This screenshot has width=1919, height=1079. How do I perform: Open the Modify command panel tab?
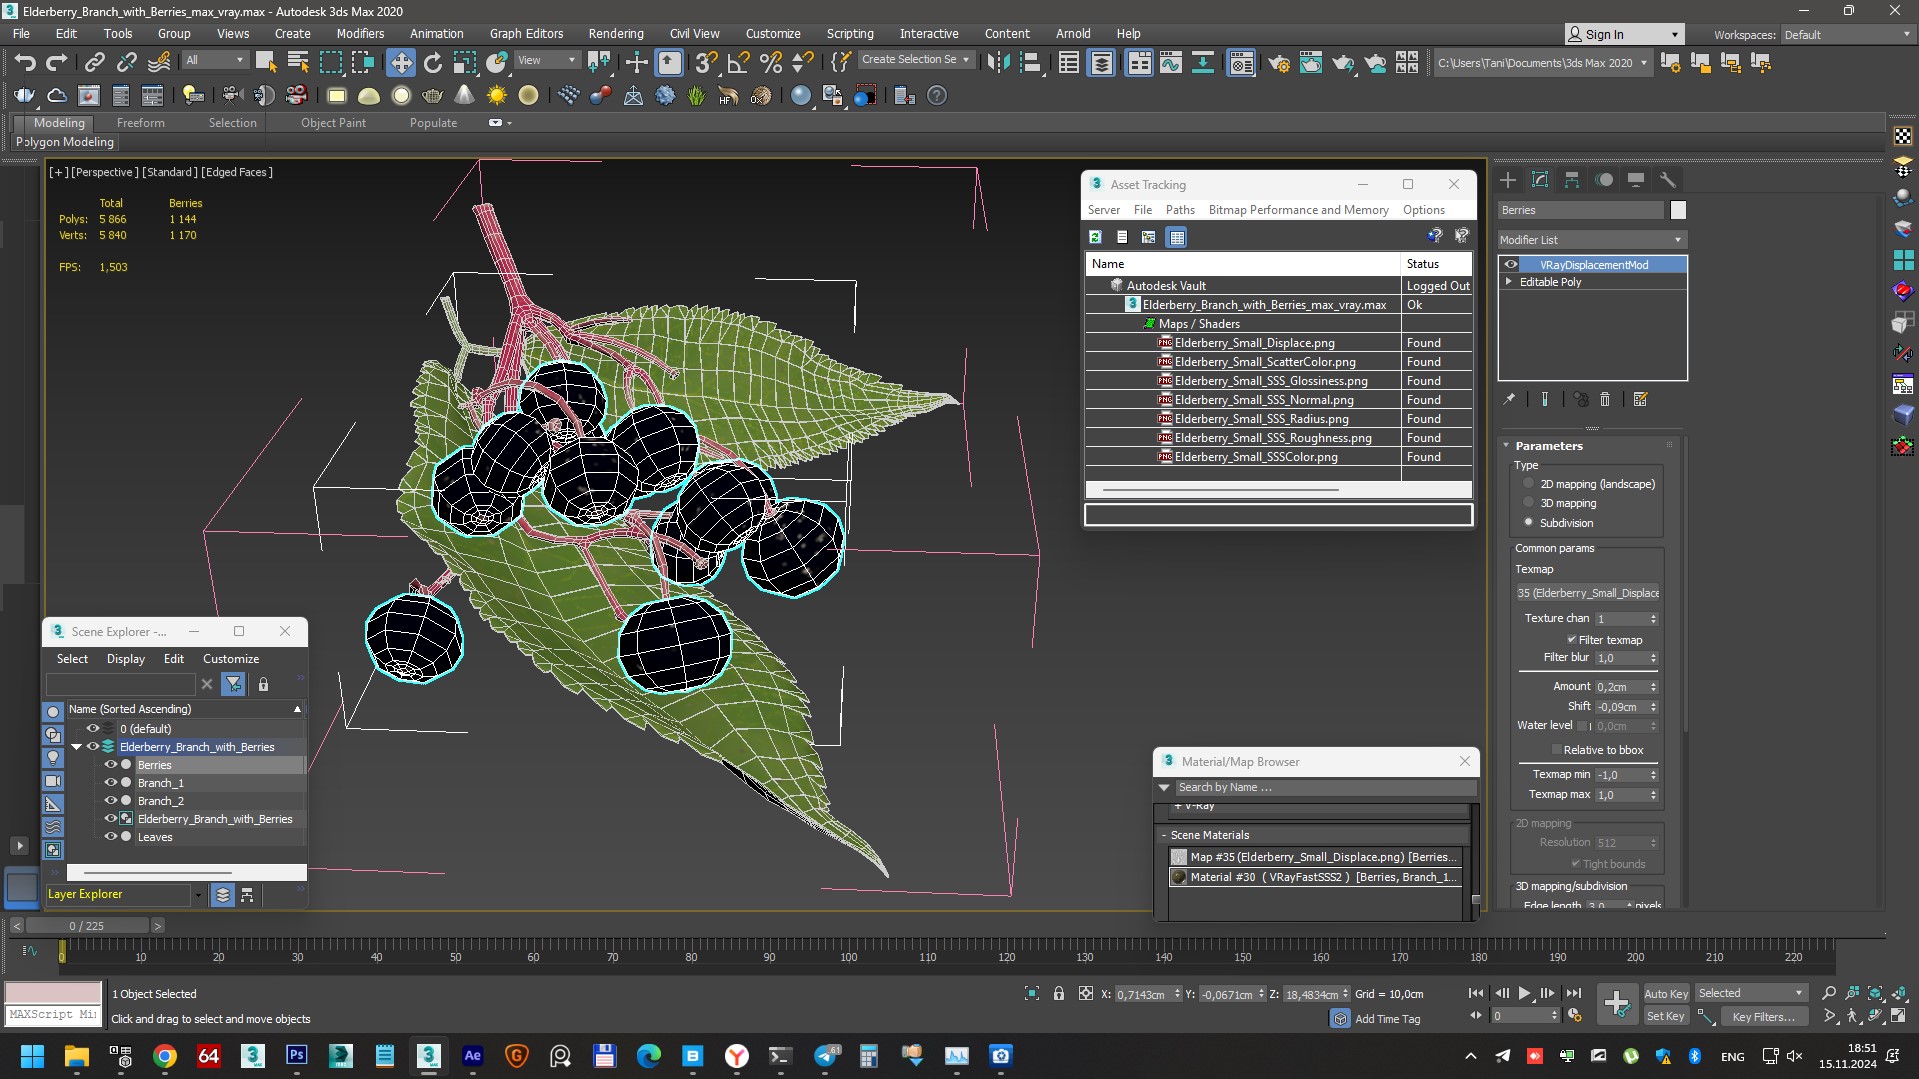1540,180
